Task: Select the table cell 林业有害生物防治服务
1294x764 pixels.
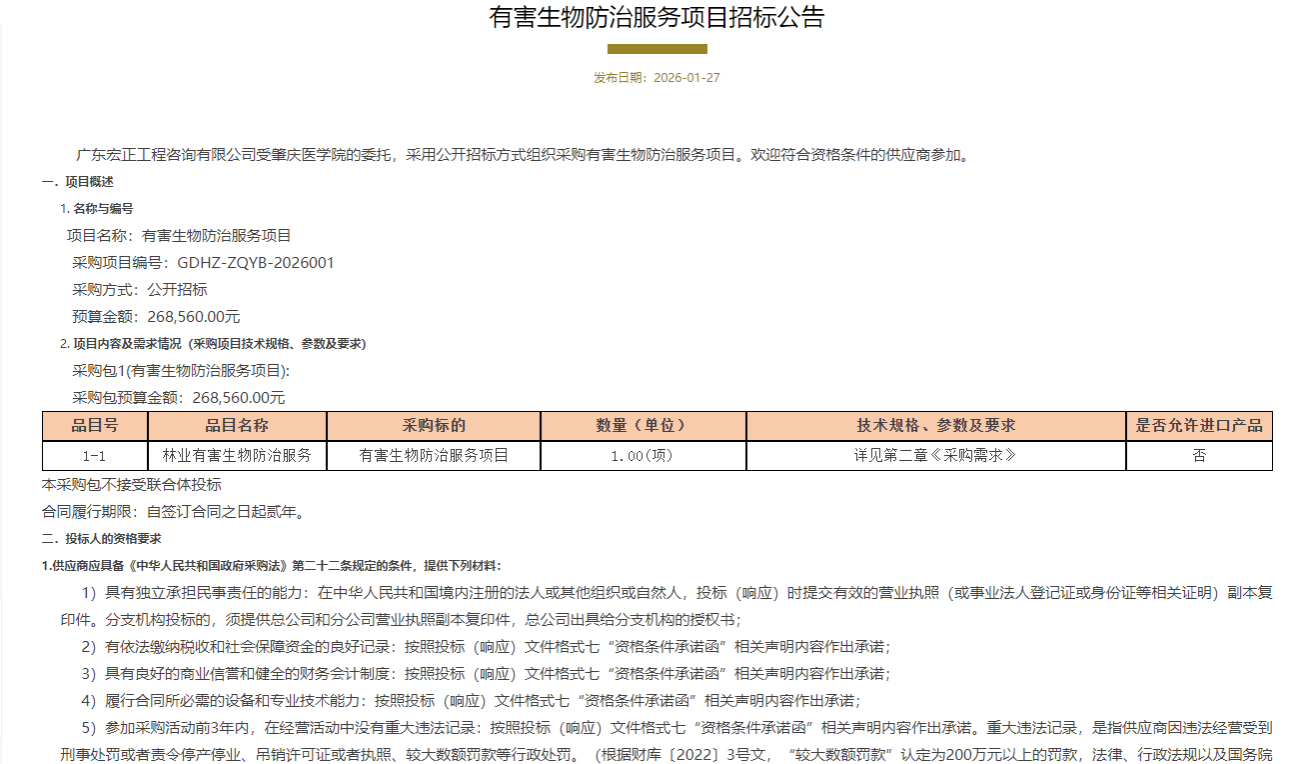Action: click(237, 456)
